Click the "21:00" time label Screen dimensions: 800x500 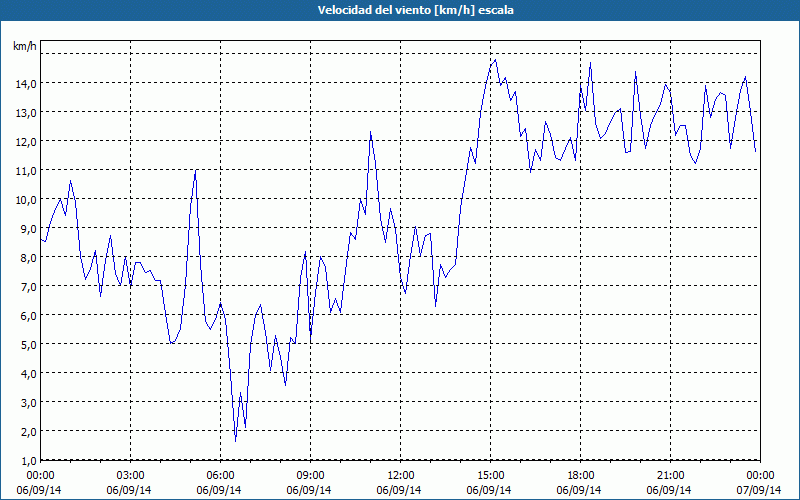[670, 476]
